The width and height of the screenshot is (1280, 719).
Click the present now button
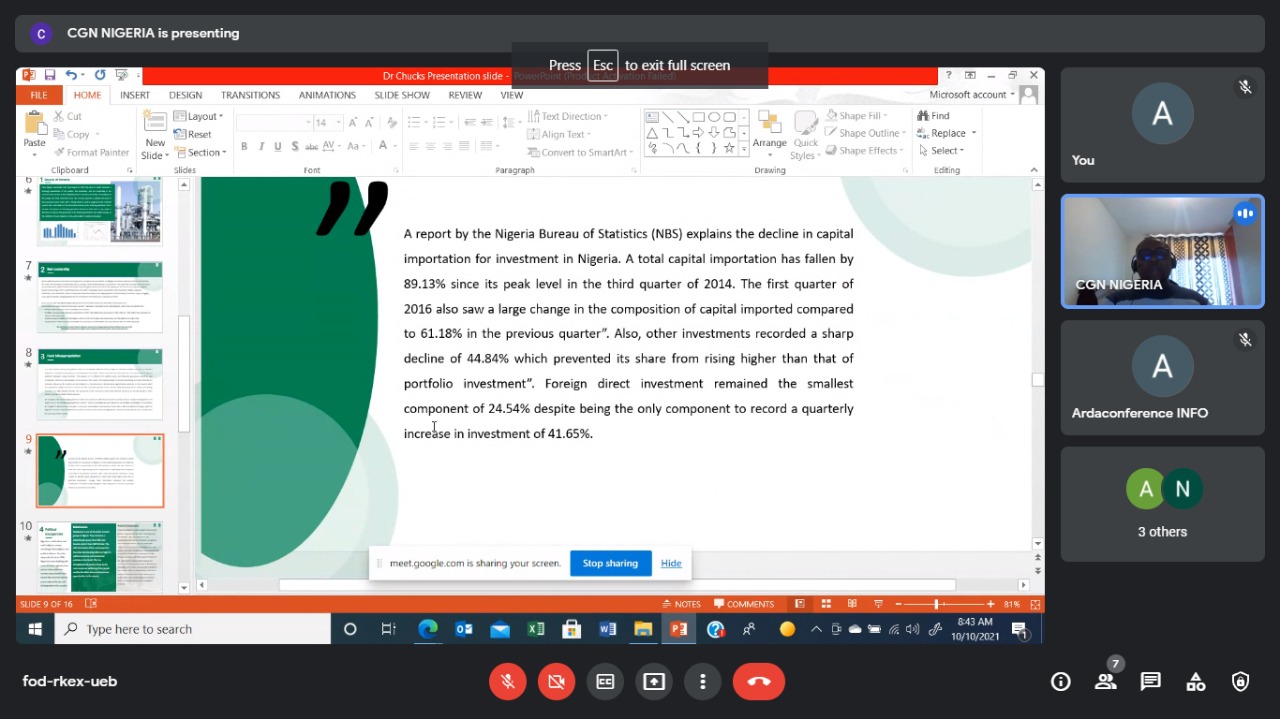click(x=654, y=681)
